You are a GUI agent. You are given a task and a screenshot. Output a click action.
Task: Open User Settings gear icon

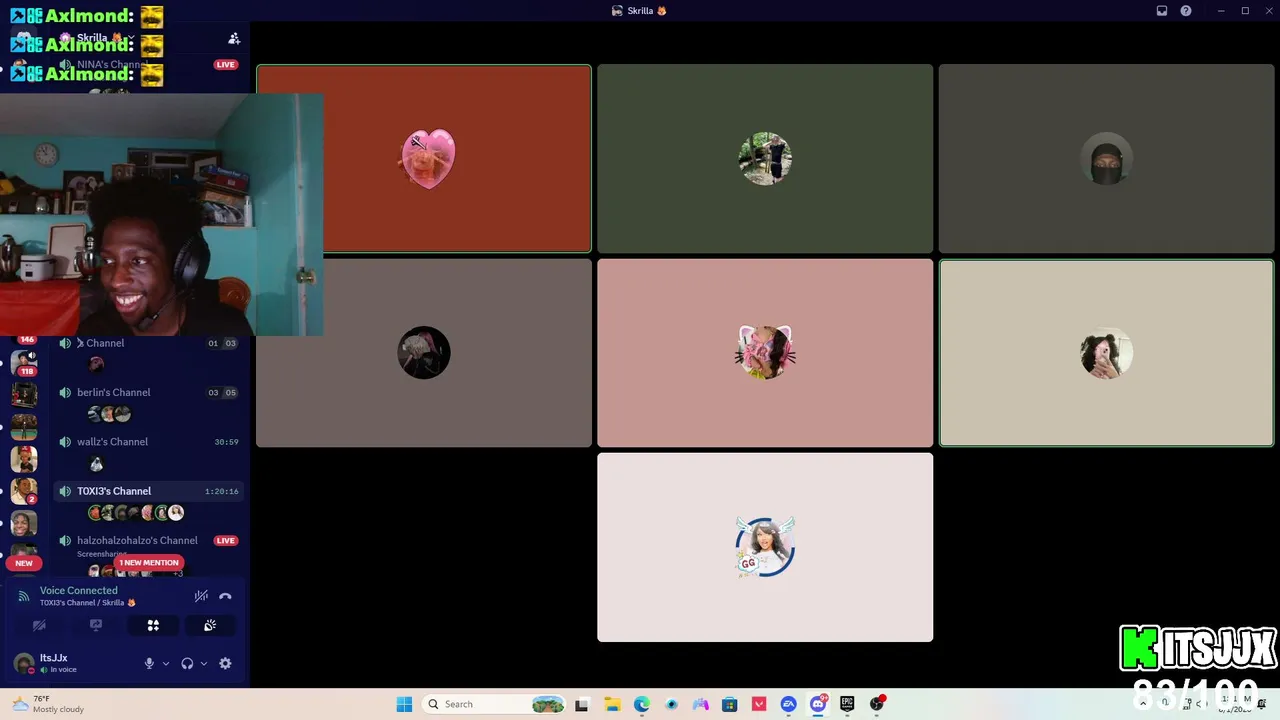225,663
